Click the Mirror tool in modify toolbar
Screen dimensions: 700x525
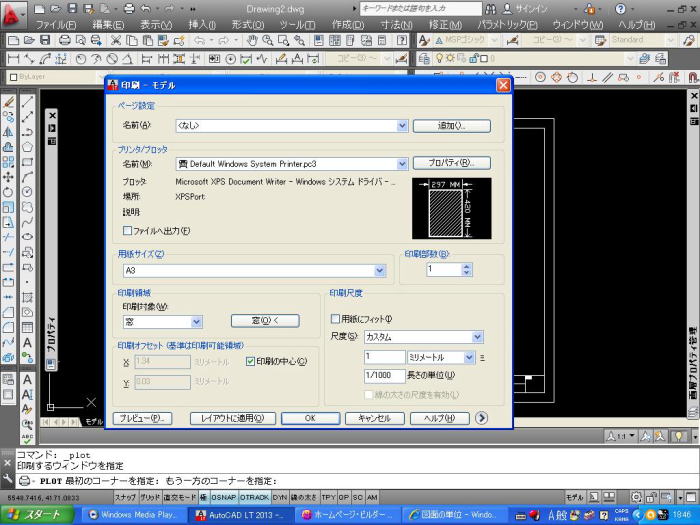(8, 132)
